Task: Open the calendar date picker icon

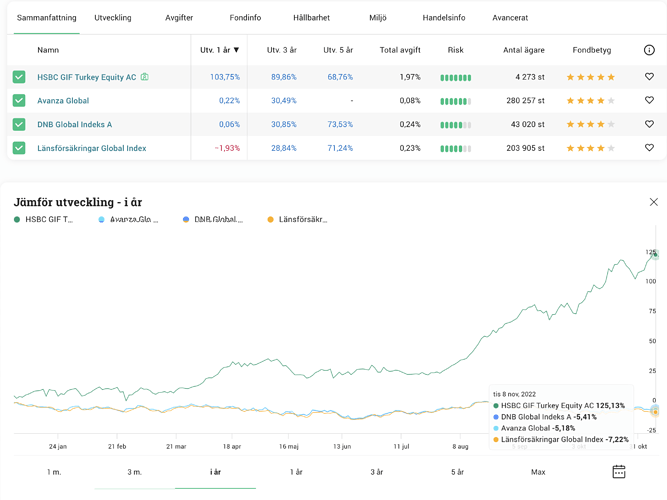Action: (x=619, y=471)
